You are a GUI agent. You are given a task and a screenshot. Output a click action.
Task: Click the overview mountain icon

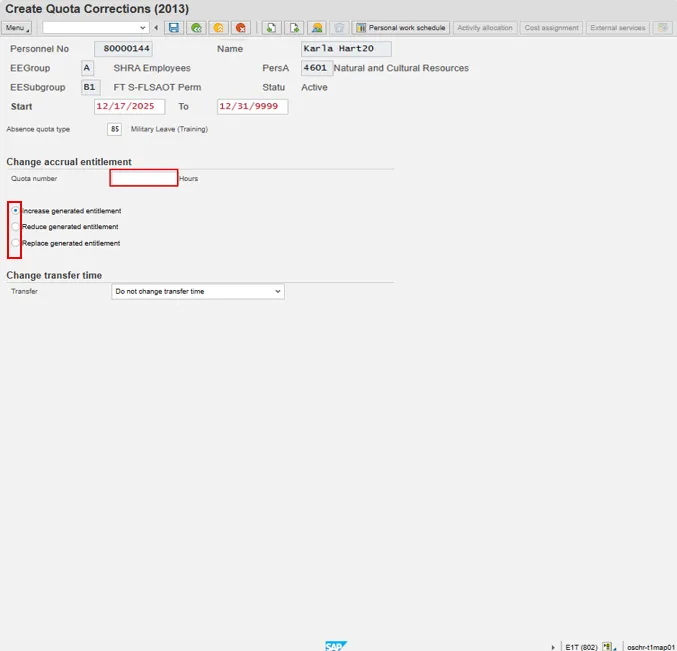point(317,28)
